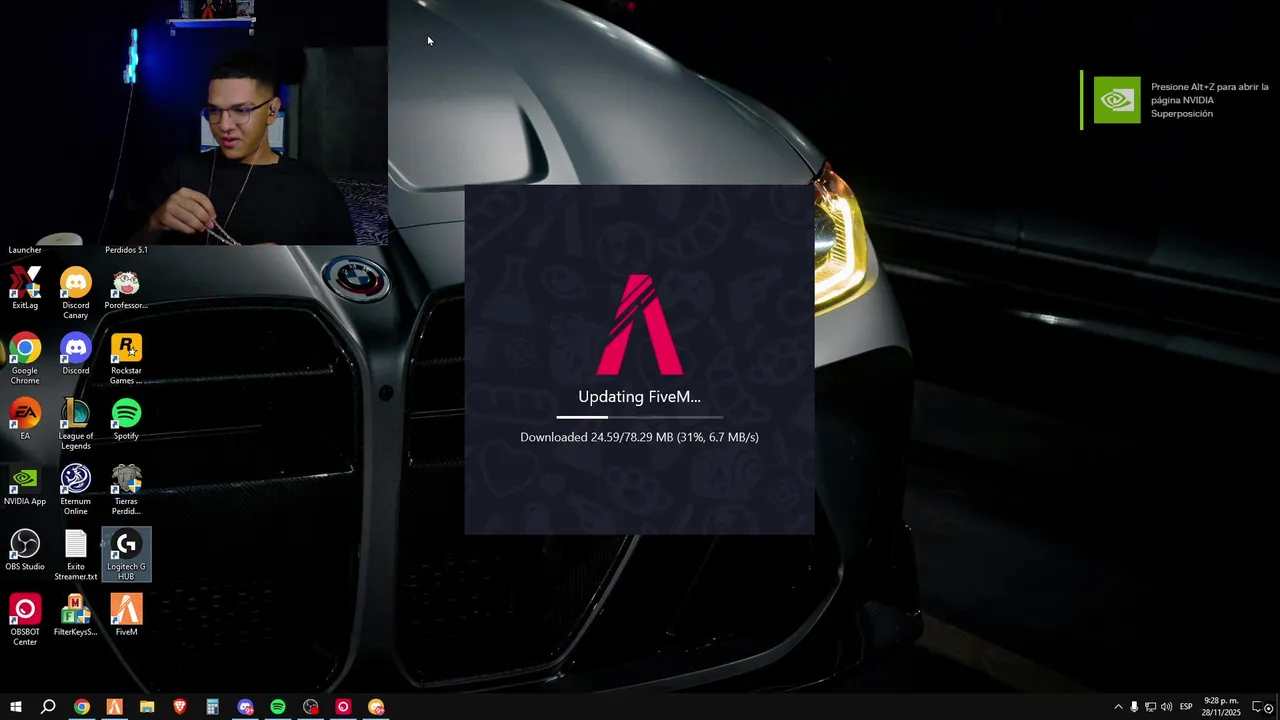Select the Profesor desktop shortcut
Viewport: 1280px width, 720px height.
[x=126, y=288]
